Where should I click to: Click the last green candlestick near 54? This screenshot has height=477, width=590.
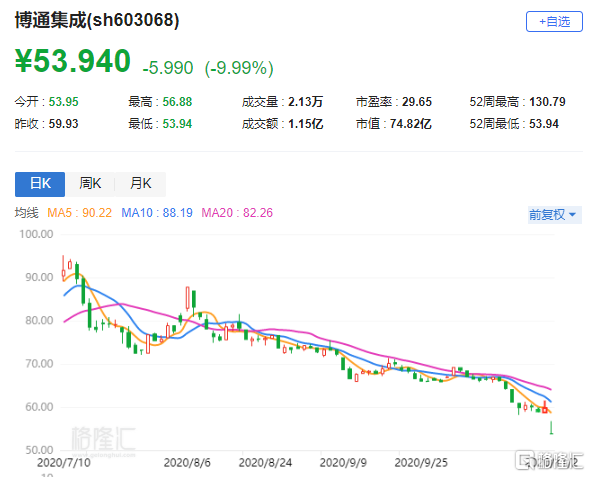pos(551,428)
